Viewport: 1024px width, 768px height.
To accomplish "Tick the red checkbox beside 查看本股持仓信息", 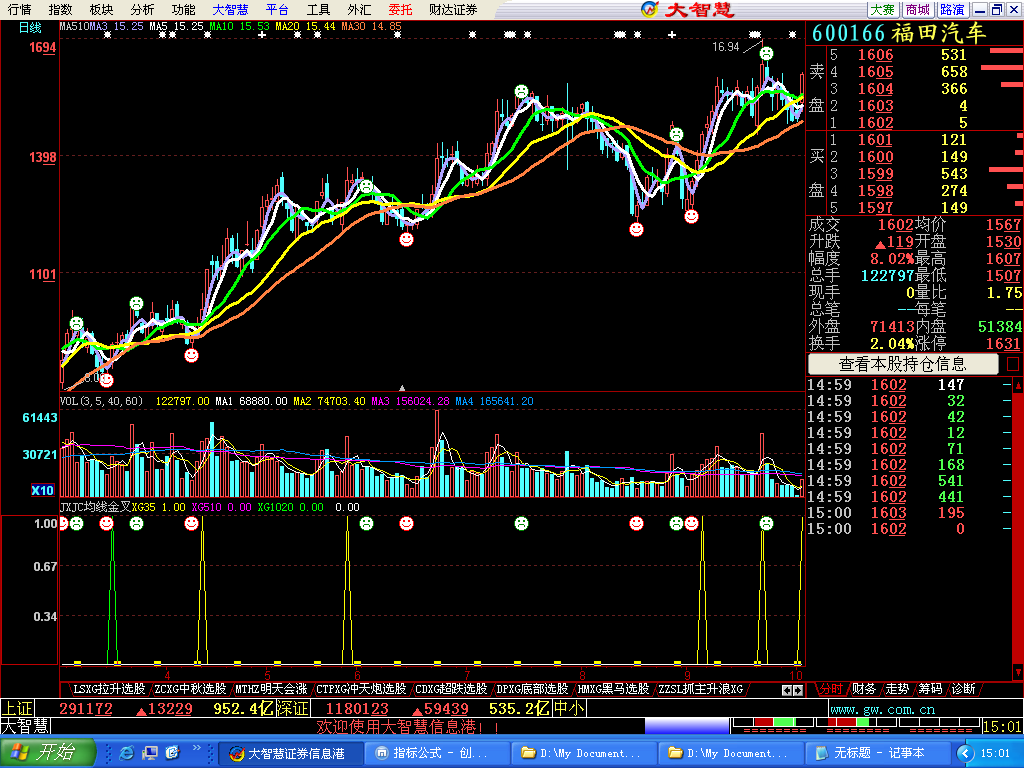I will click(x=1012, y=364).
